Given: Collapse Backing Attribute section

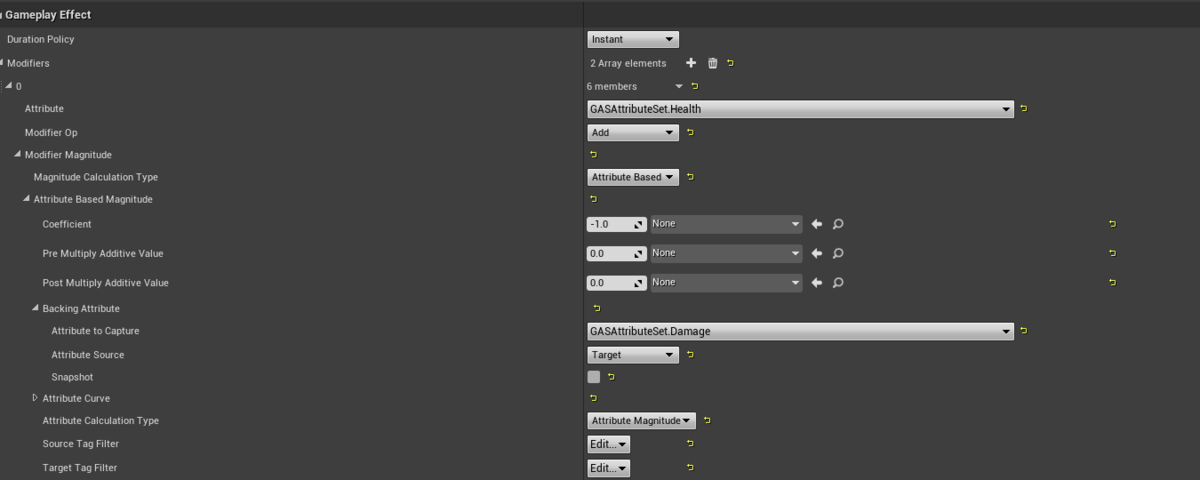Looking at the screenshot, I should [35, 309].
